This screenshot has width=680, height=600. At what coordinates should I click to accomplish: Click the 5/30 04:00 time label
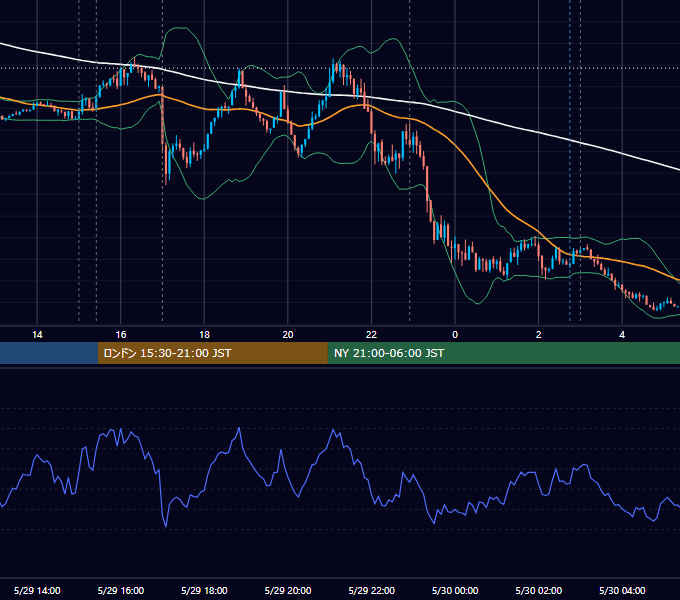pyautogui.click(x=622, y=590)
